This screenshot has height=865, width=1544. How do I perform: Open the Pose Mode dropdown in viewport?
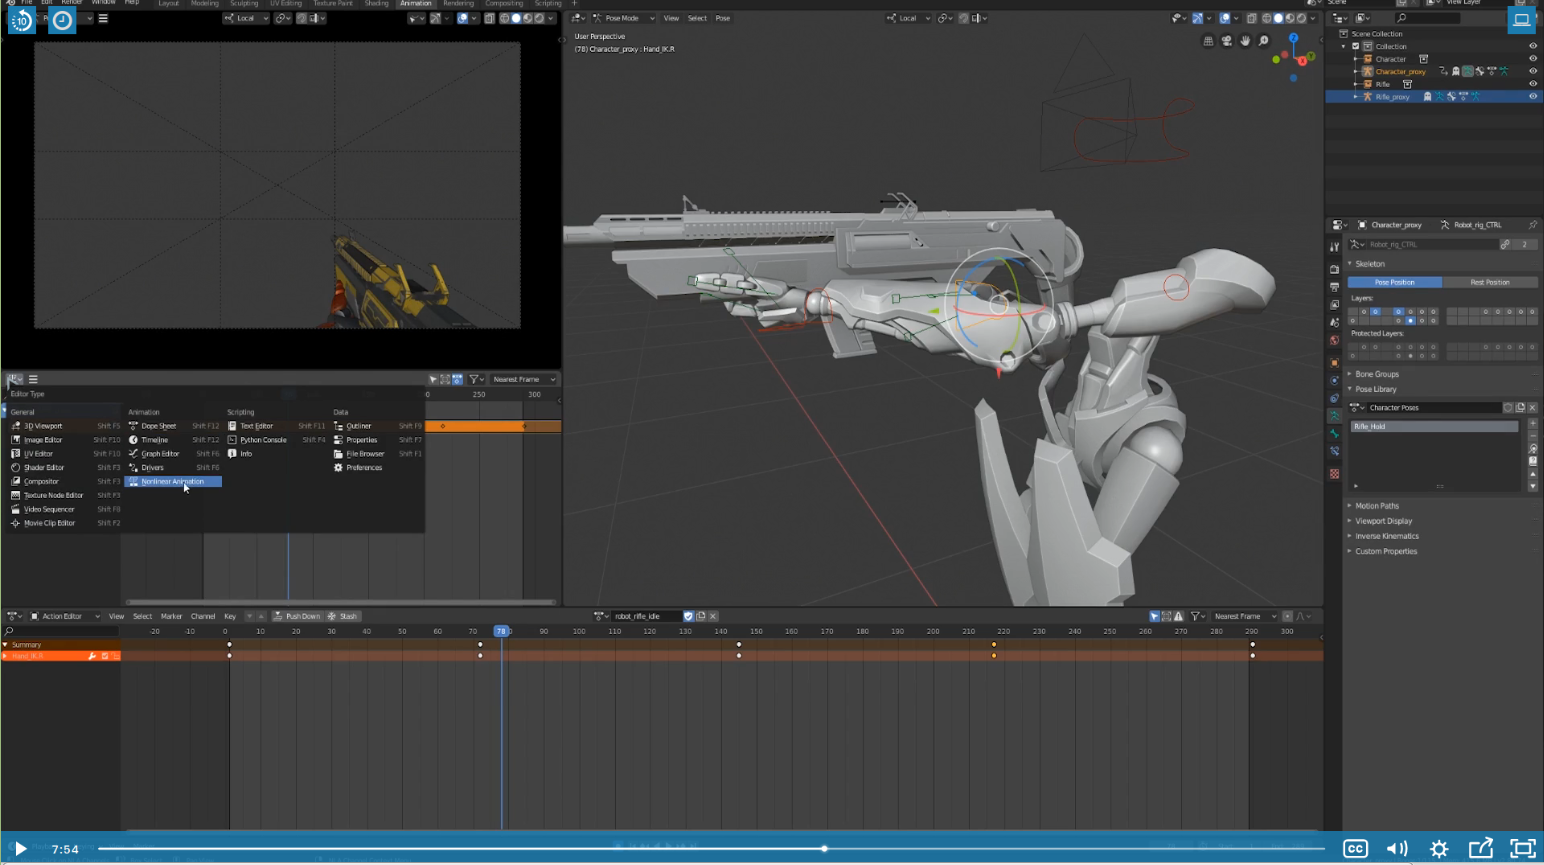(623, 18)
